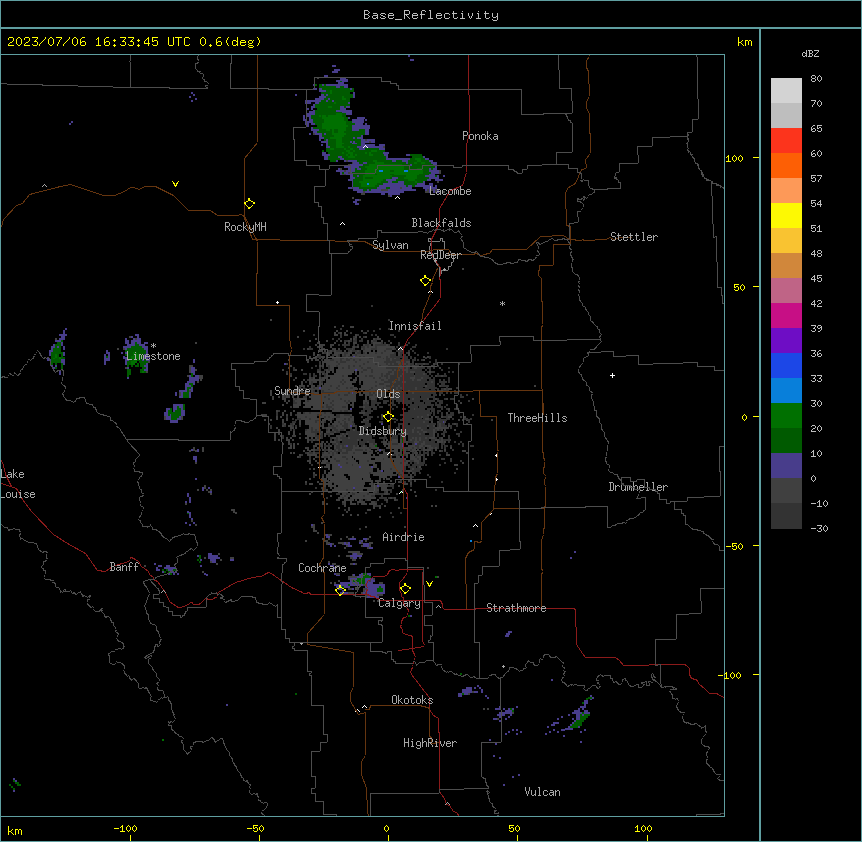Viewport: 862px width, 842px height.
Task: Click the Stettler label
Action: 634,237
